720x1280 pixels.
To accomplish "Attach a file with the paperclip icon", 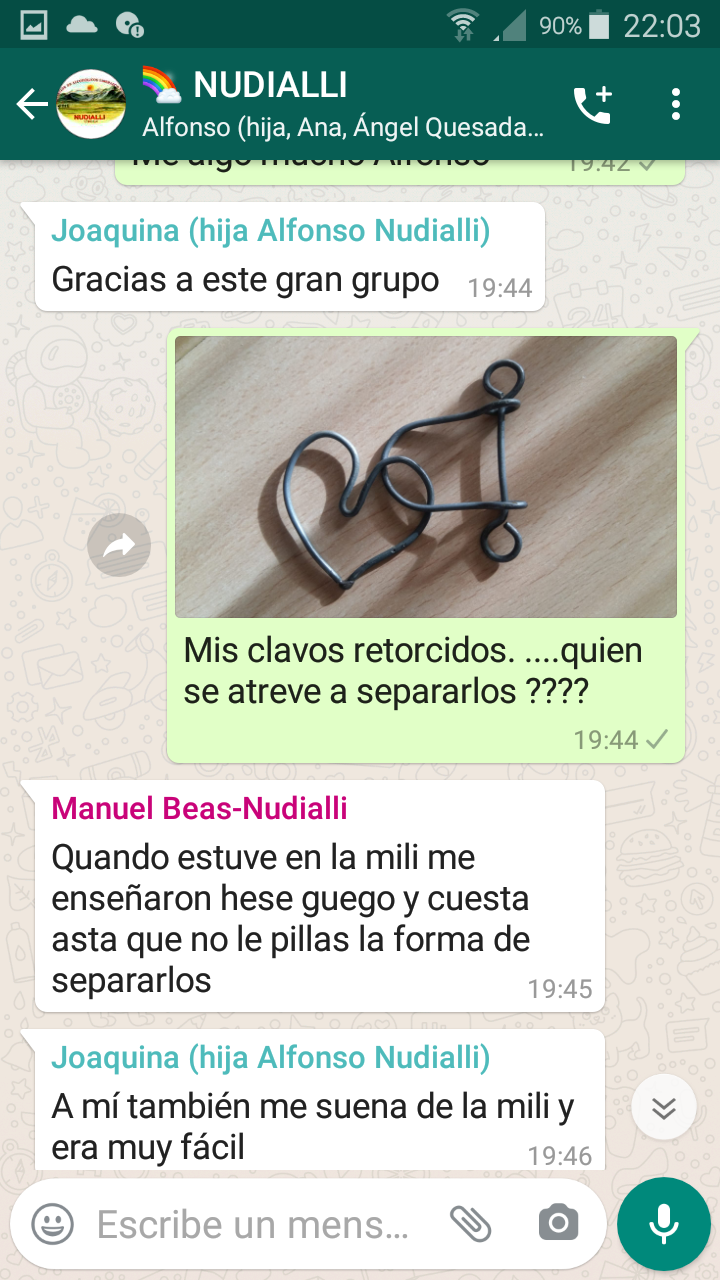I will (x=471, y=1223).
